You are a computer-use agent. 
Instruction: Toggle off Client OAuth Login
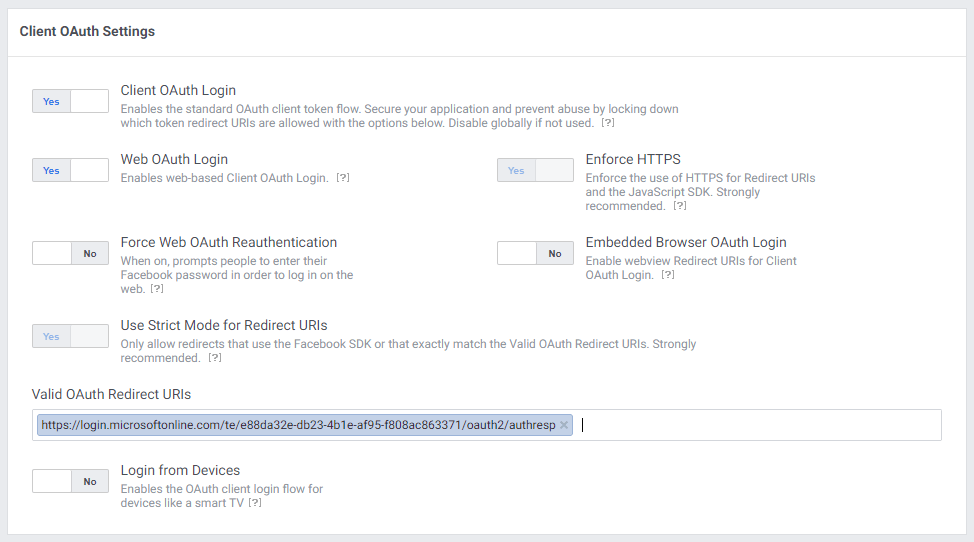[70, 101]
